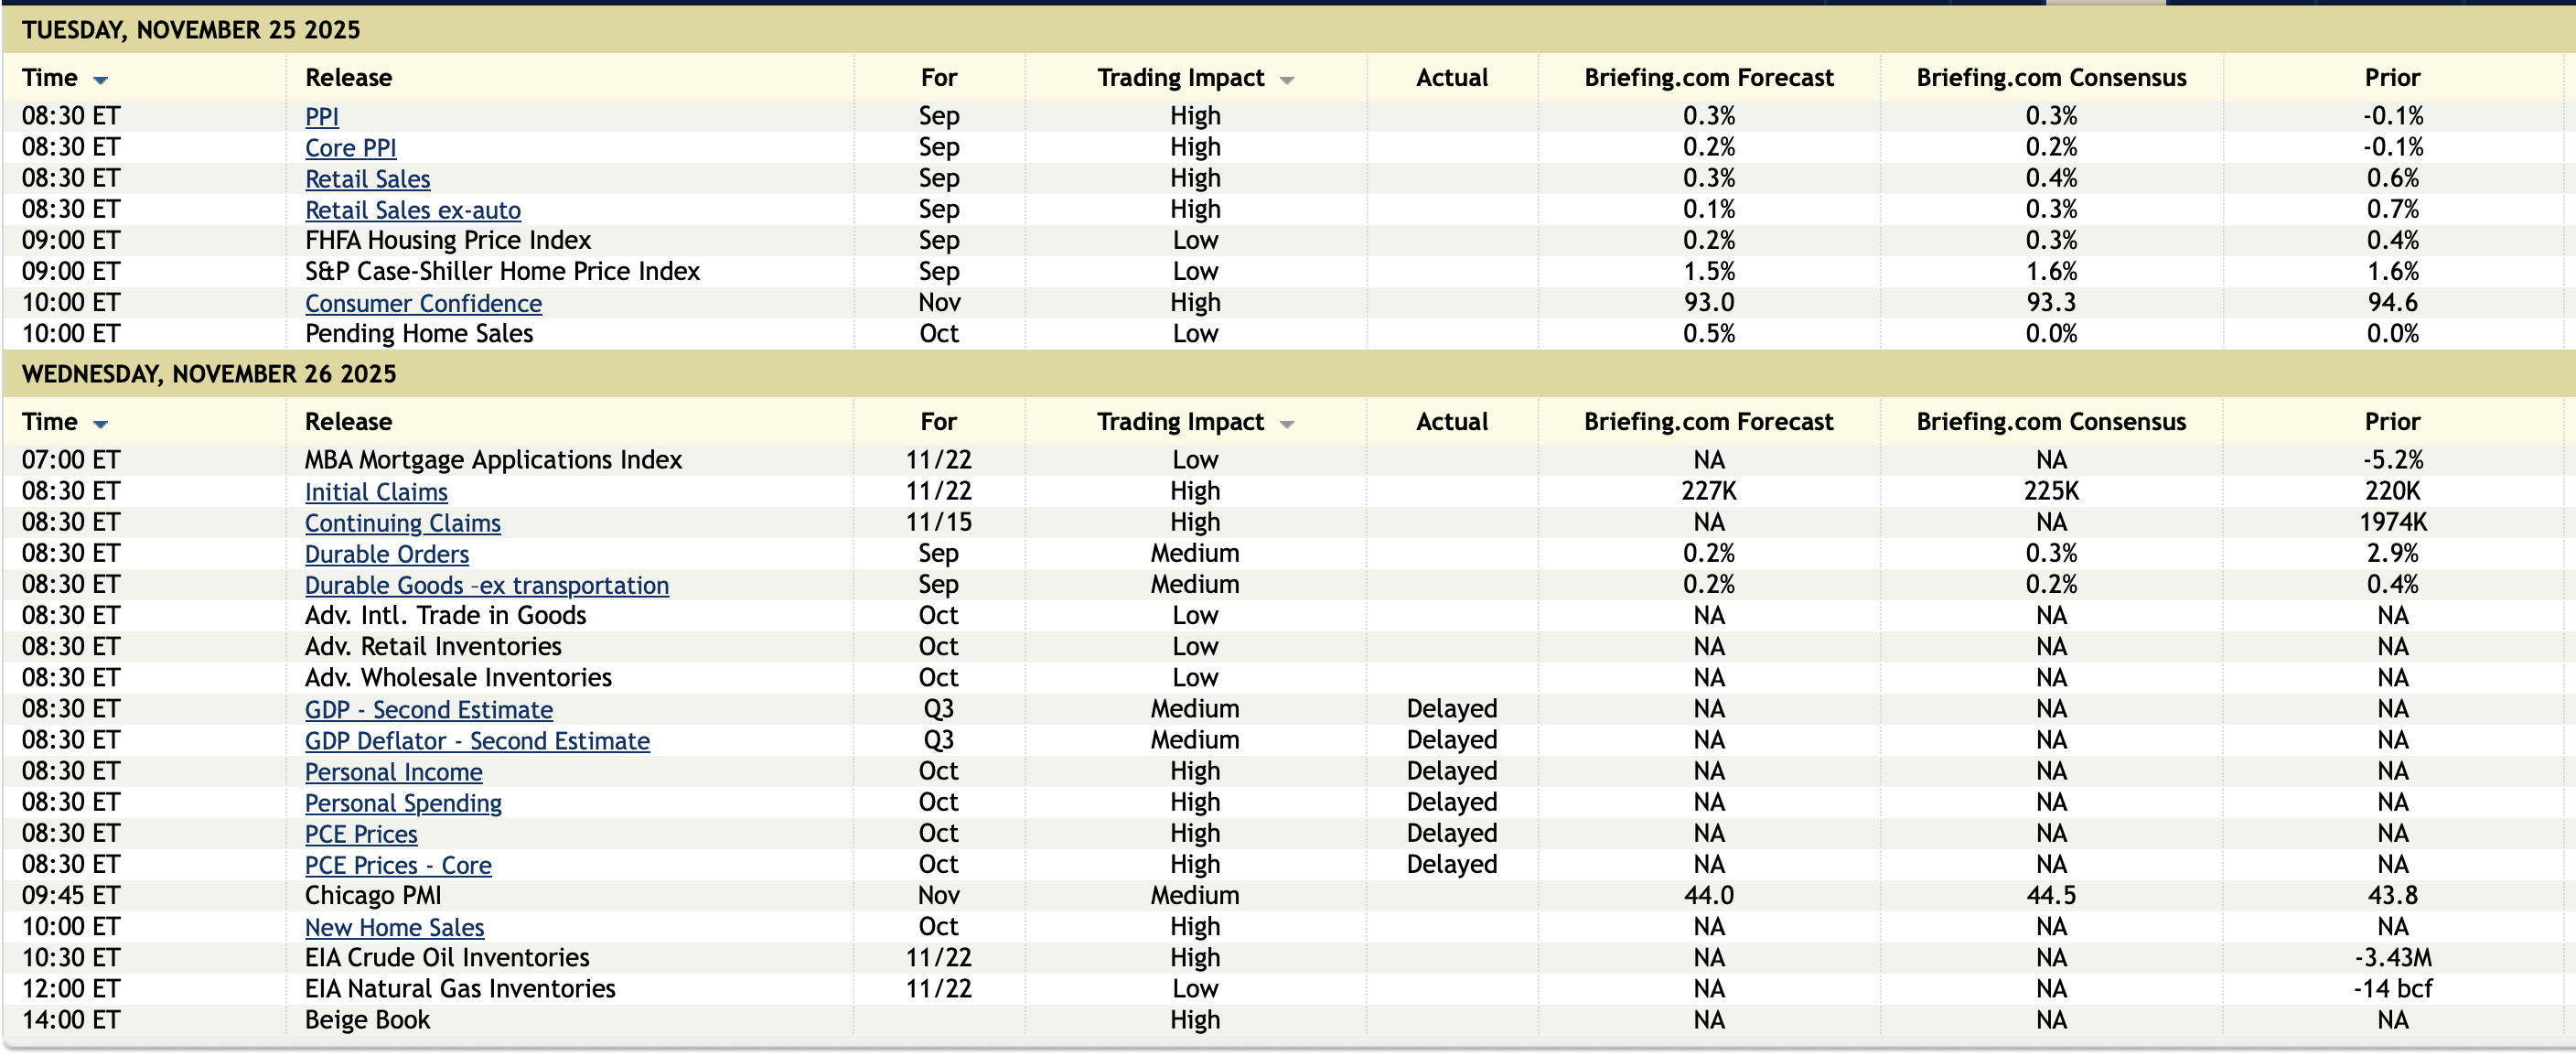This screenshot has height=1056, width=2576.
Task: Open the Initial Claims link
Action: (376, 492)
